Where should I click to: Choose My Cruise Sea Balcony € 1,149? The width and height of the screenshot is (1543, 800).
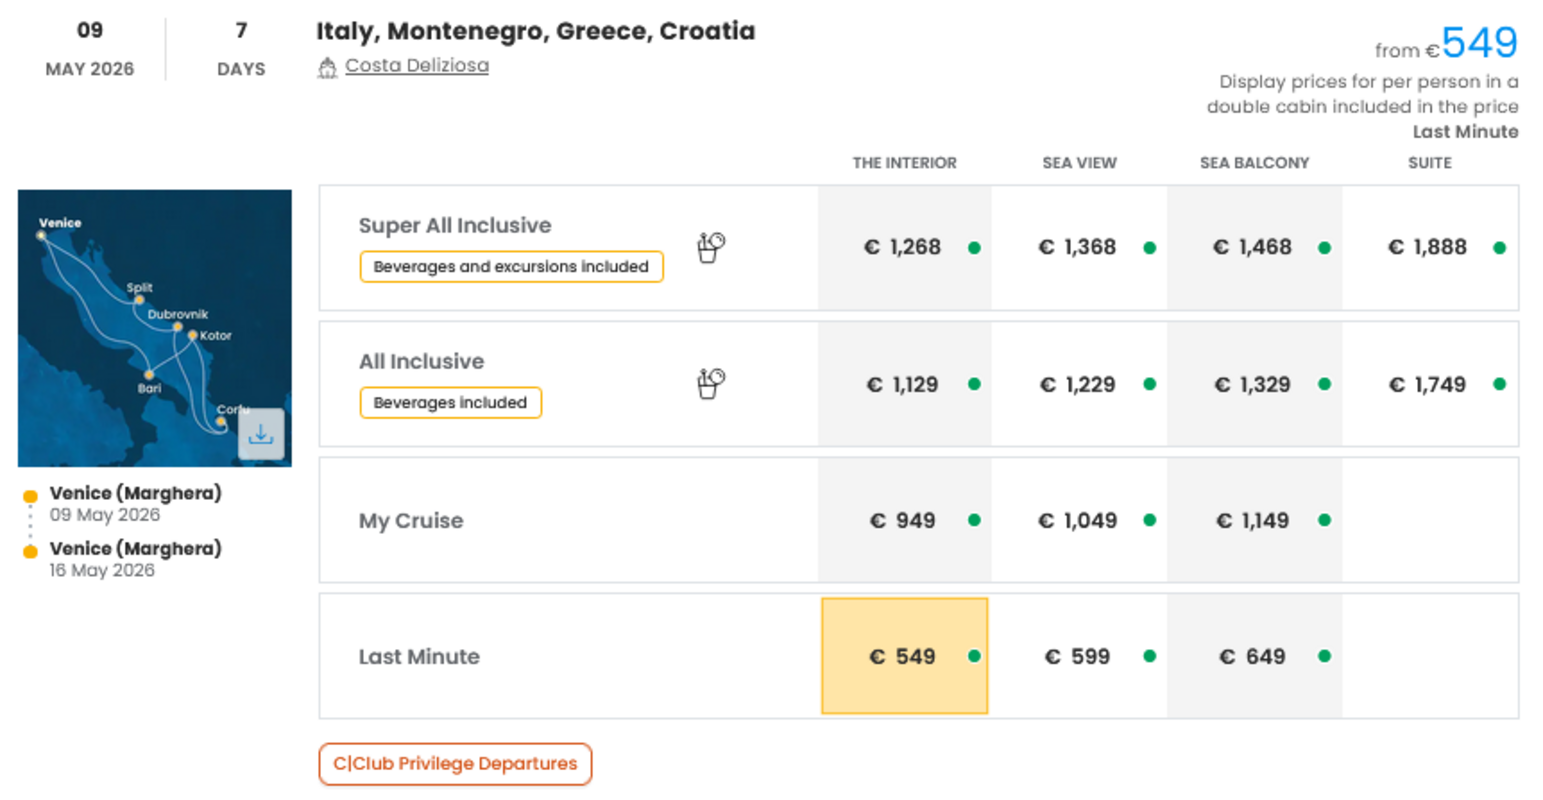click(1253, 520)
